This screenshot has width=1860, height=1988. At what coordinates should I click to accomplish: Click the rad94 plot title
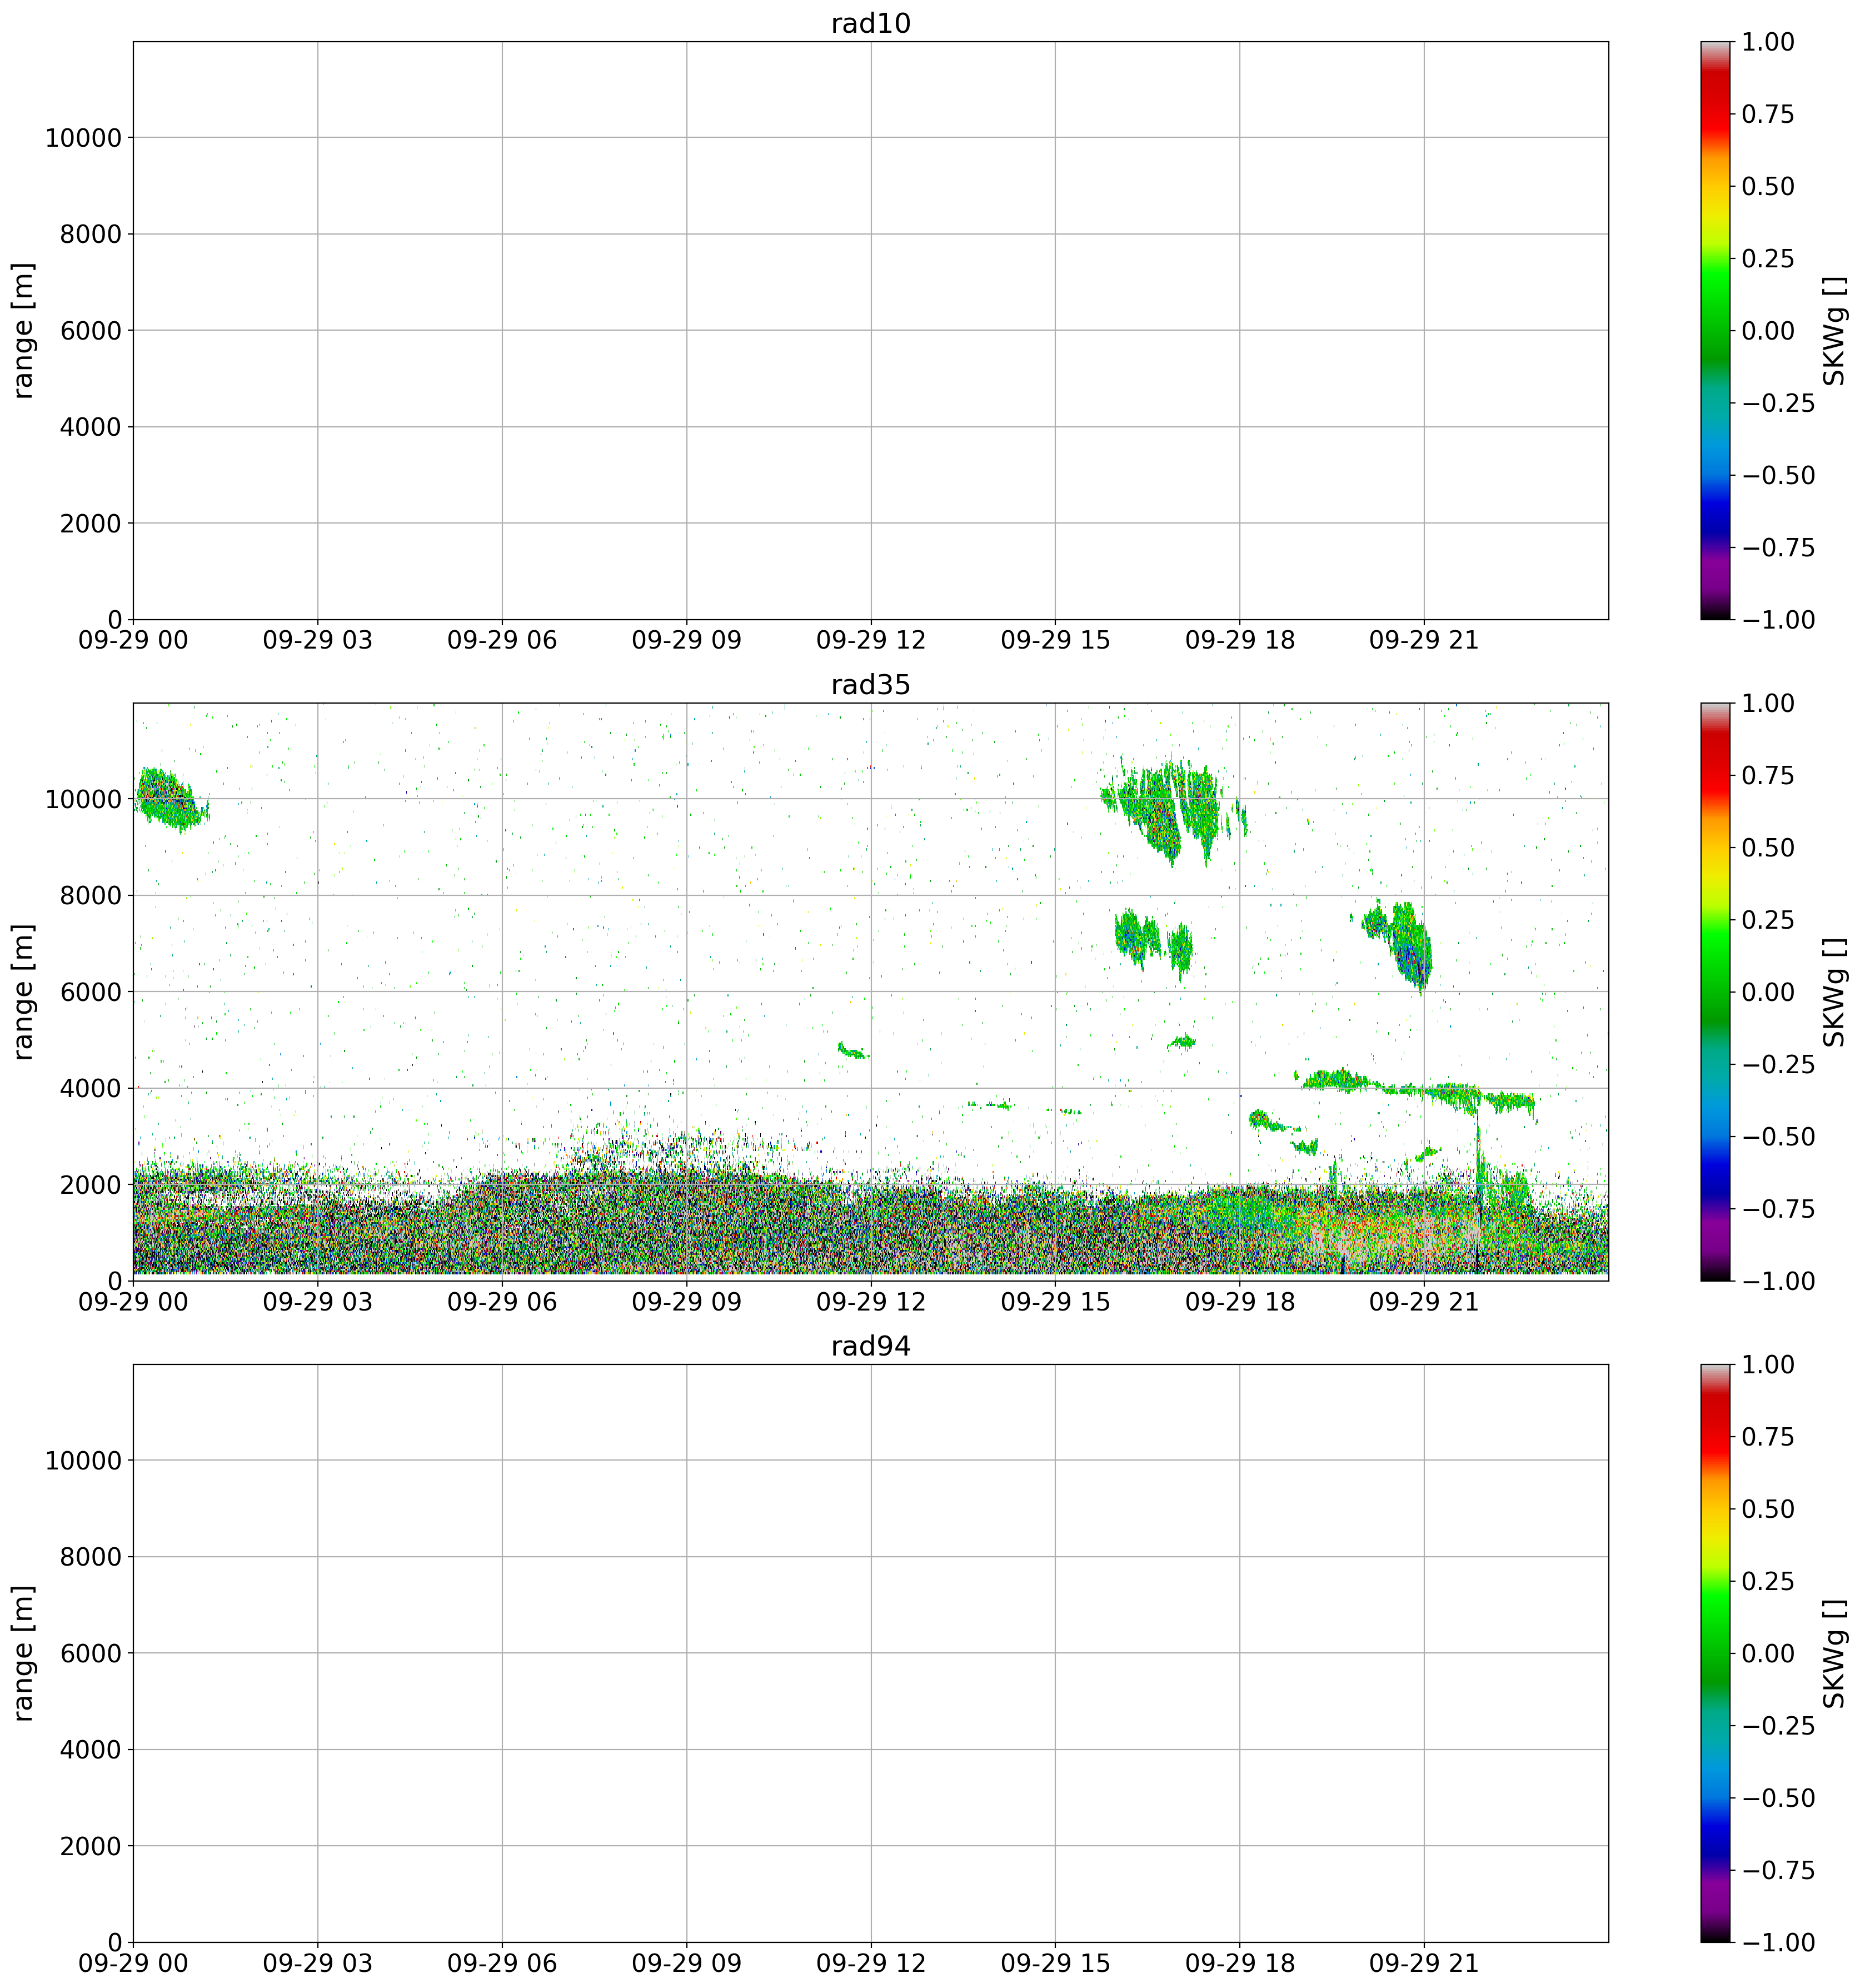click(x=870, y=1346)
